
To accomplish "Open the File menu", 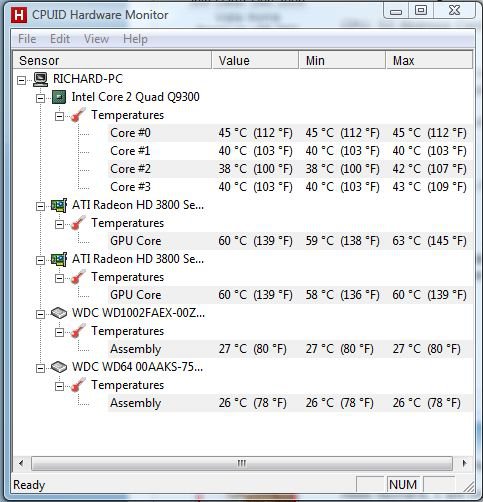I will click(x=27, y=39).
